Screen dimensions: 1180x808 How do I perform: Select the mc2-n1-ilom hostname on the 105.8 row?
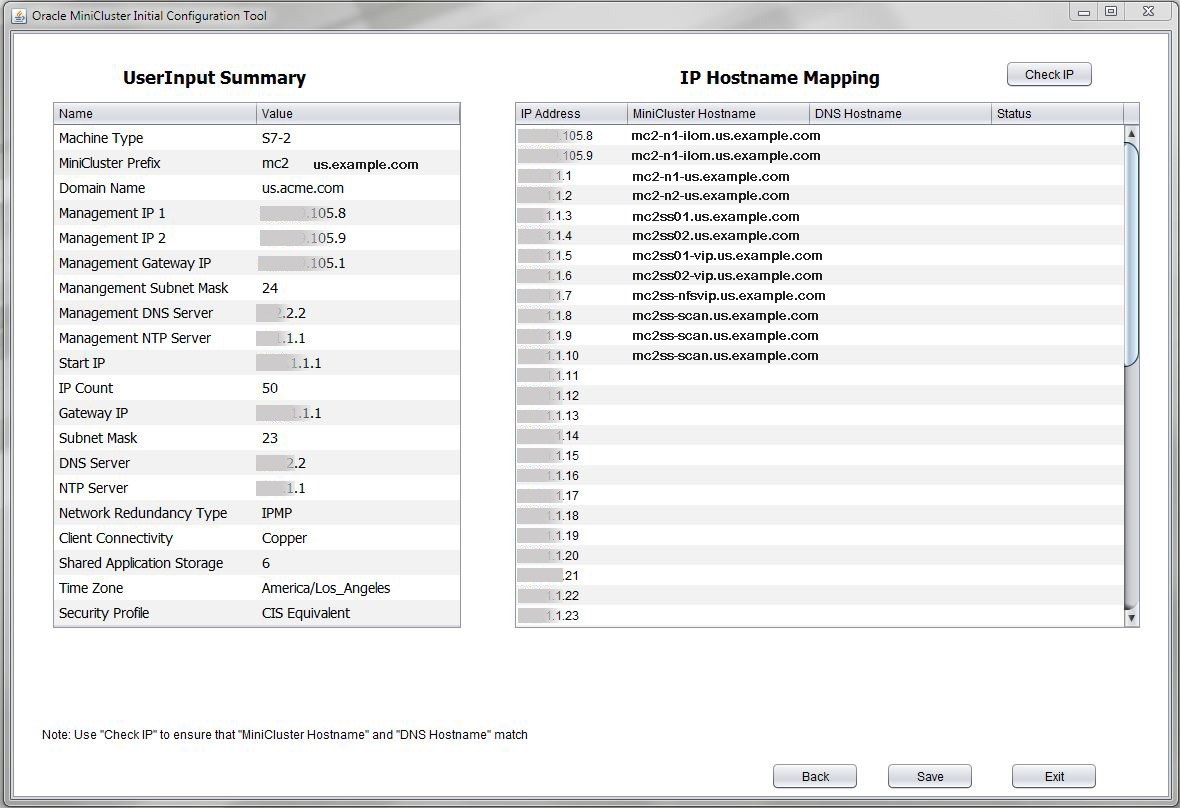[x=725, y=135]
